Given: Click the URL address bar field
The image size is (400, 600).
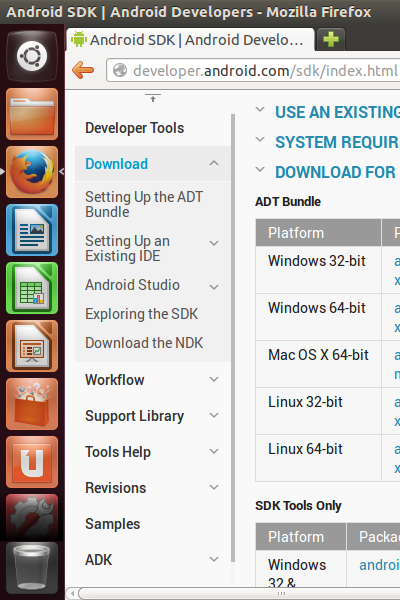Looking at the screenshot, I should point(253,70).
